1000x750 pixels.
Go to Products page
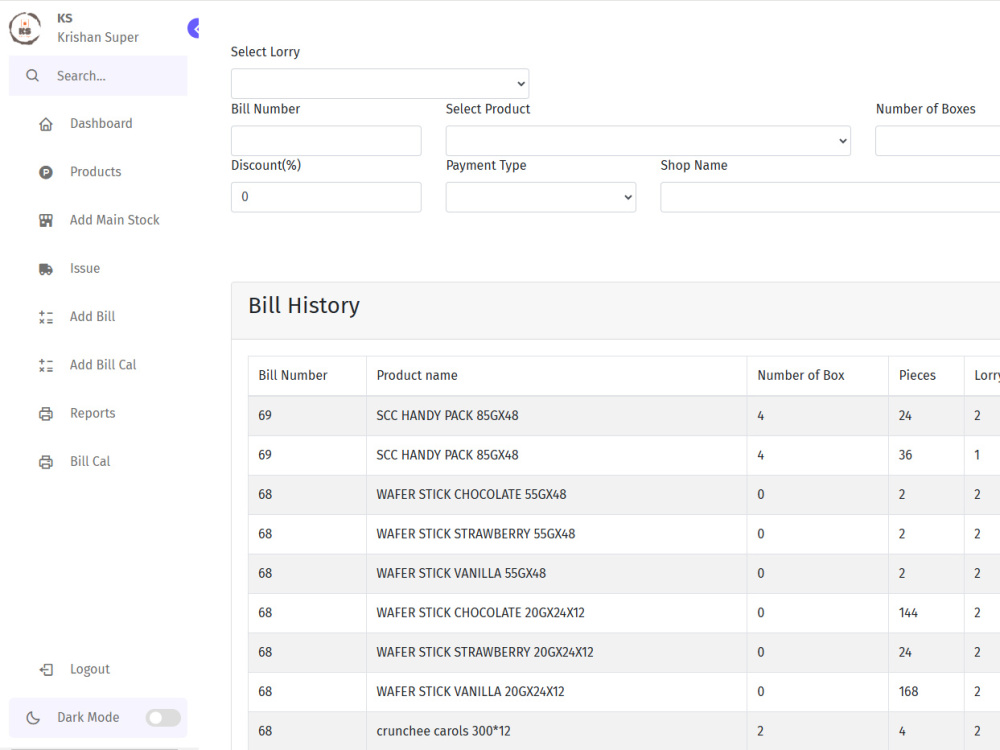click(98, 172)
